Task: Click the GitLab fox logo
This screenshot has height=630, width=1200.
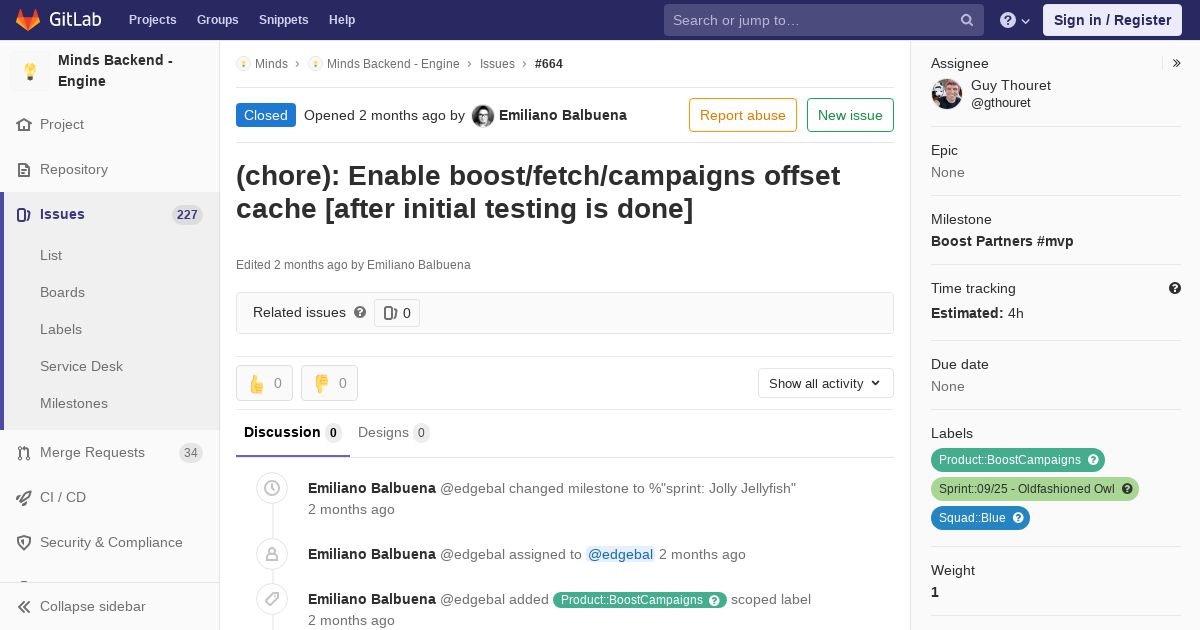Action: click(x=29, y=19)
